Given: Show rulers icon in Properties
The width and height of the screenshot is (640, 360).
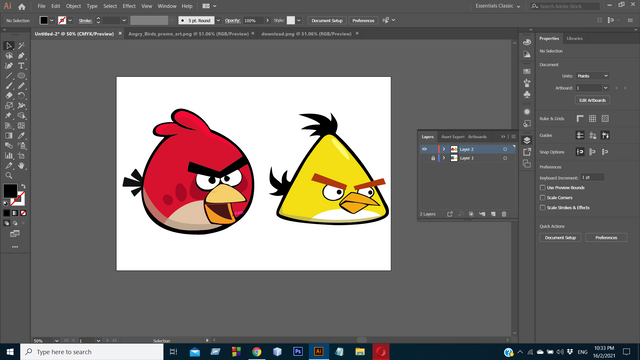Looking at the screenshot, I should 580,119.
